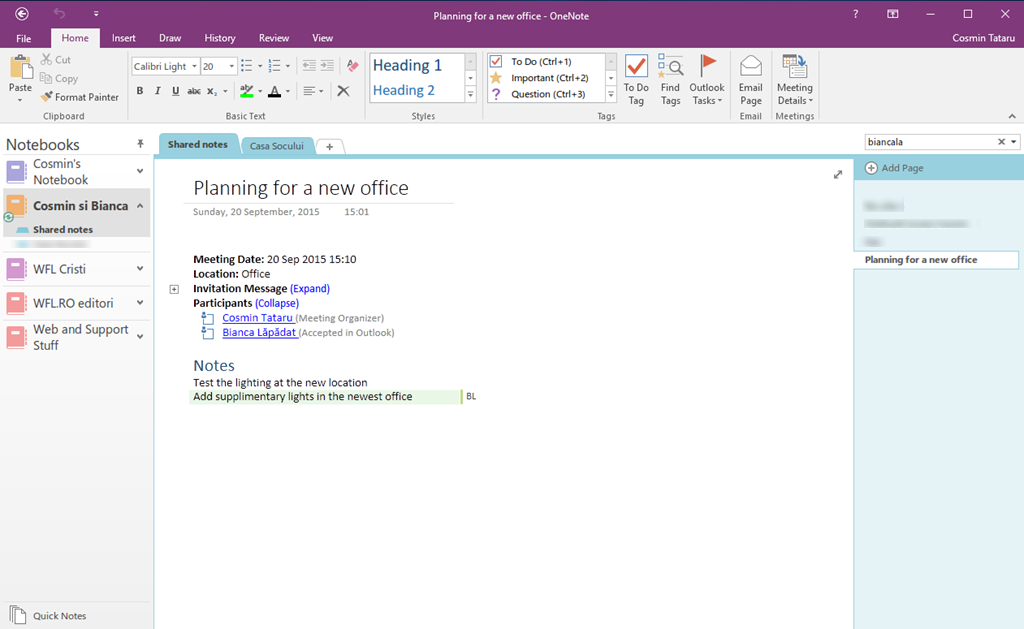This screenshot has height=629, width=1024.
Task: Open the Casa Socului section tab
Action: (x=277, y=145)
